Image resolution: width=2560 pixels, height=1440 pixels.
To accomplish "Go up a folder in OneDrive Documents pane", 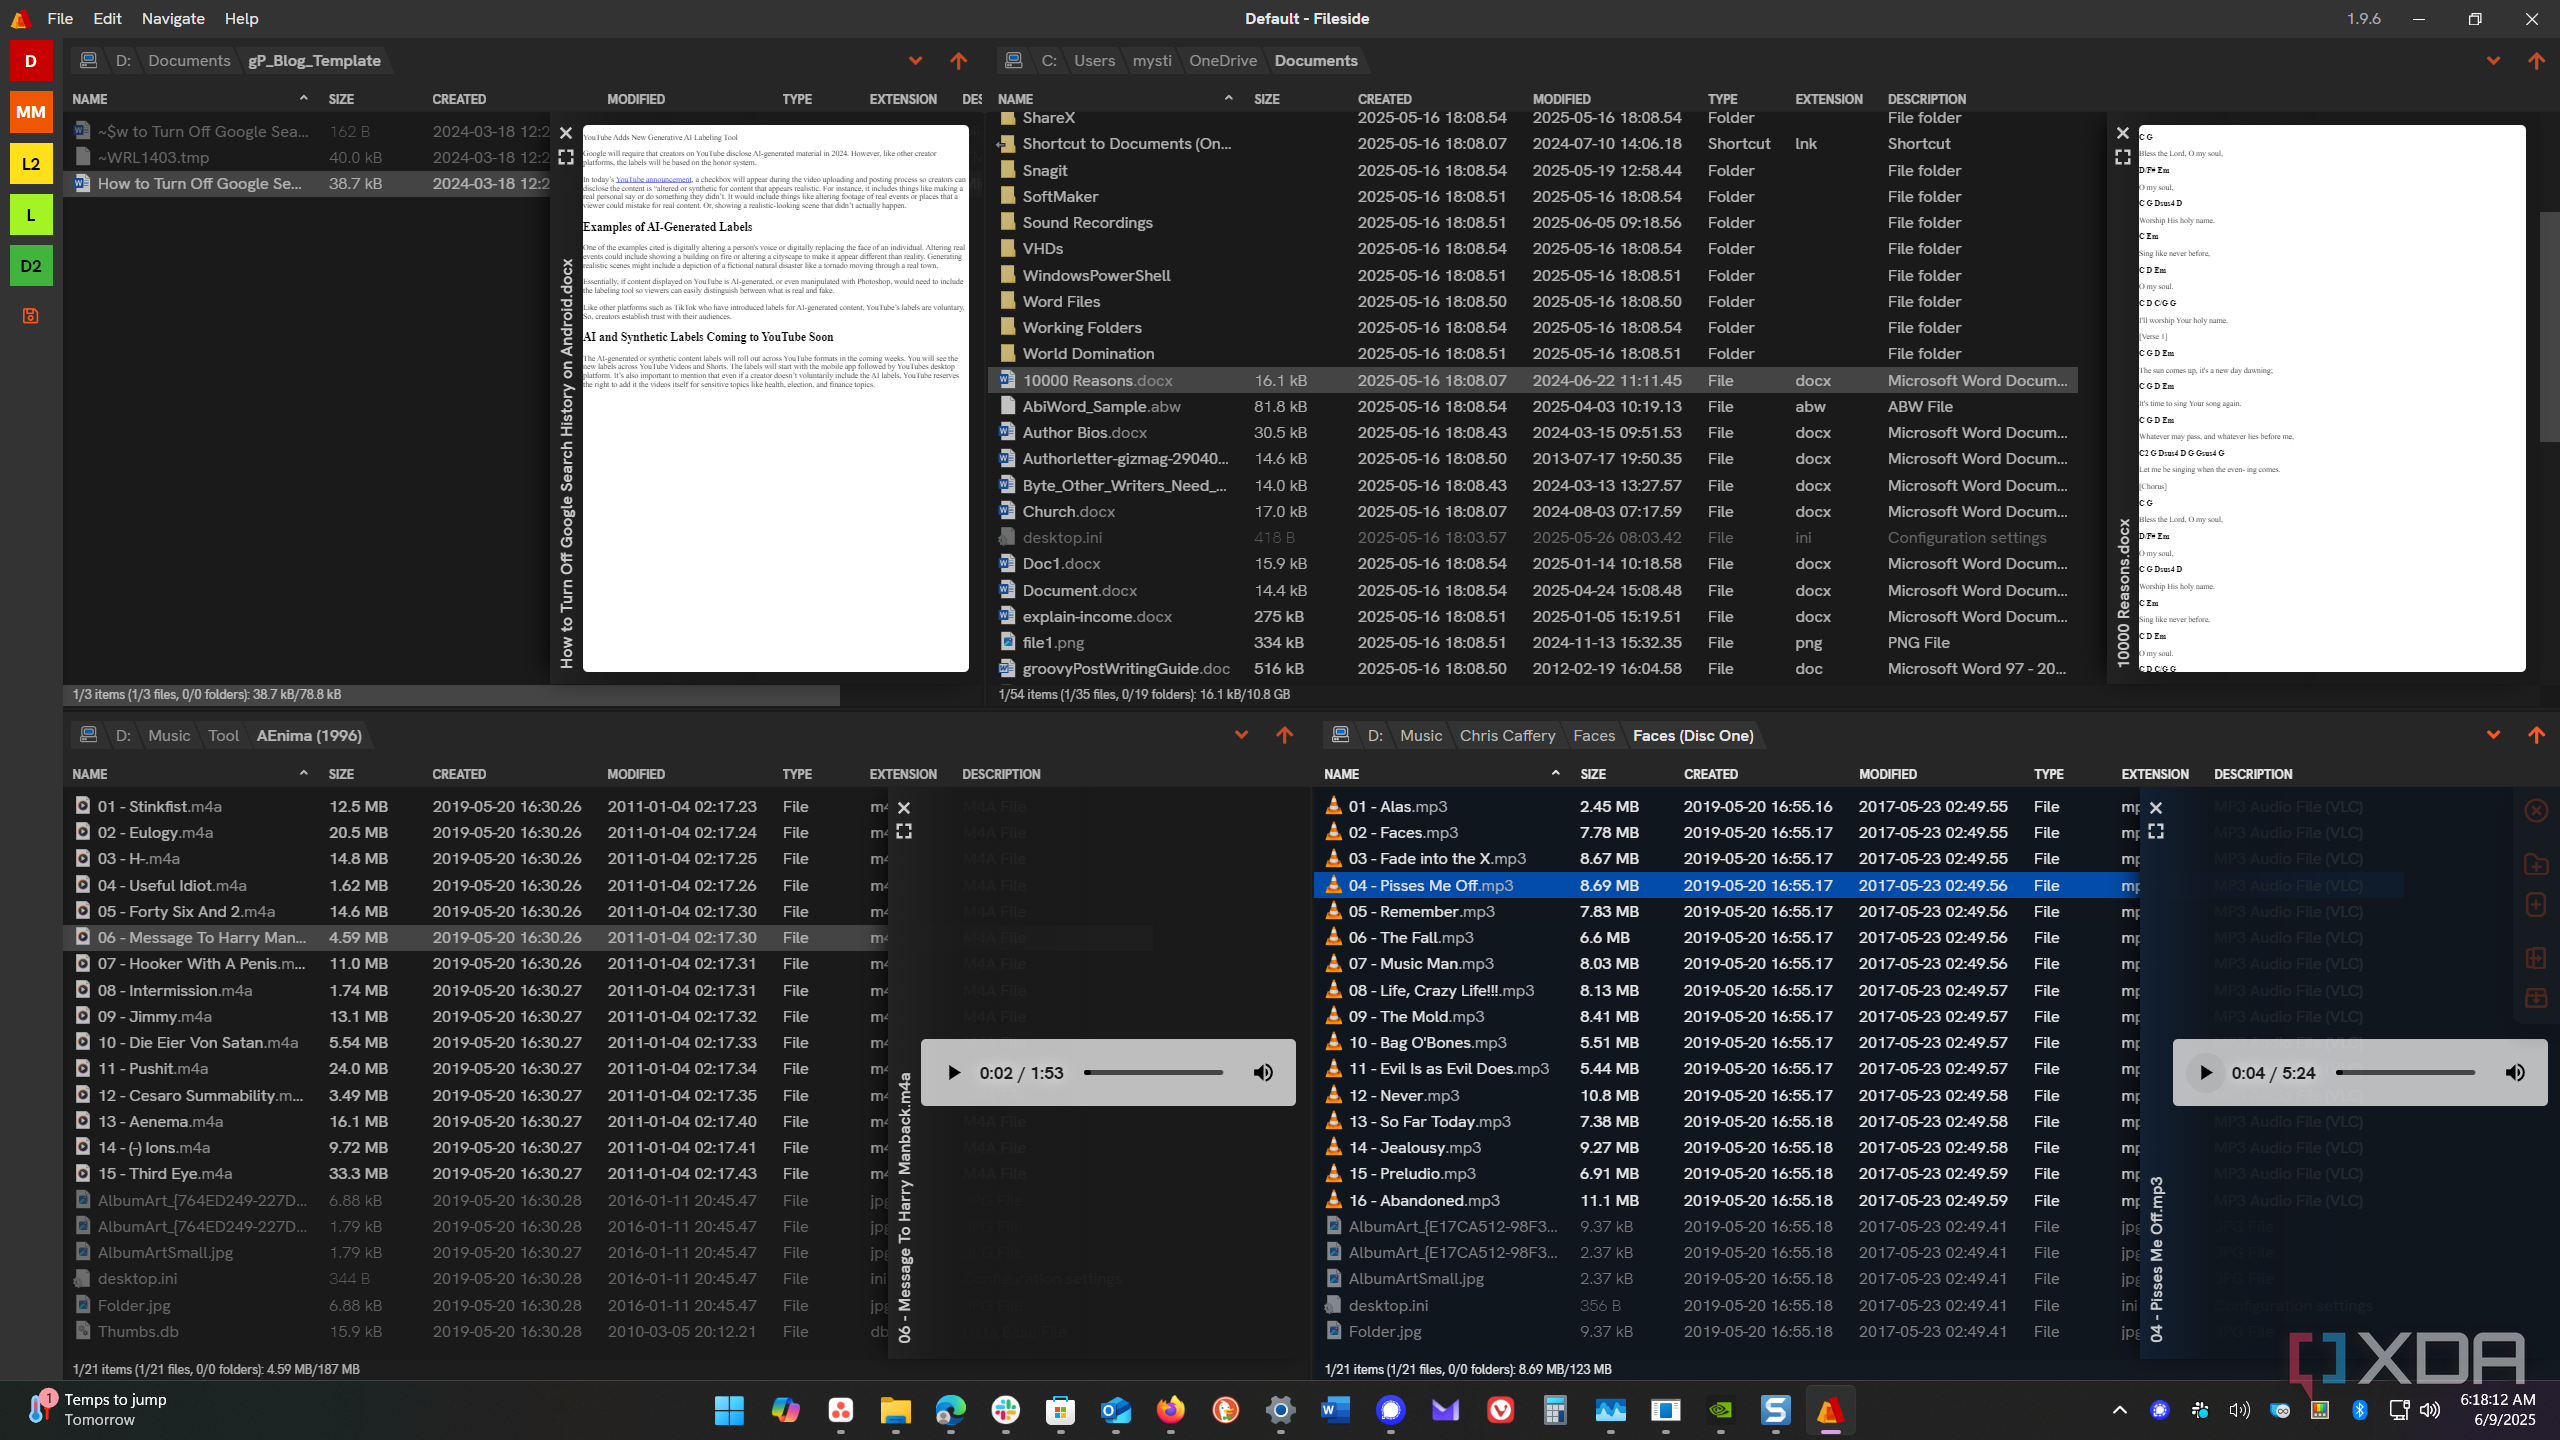I will coord(2536,61).
